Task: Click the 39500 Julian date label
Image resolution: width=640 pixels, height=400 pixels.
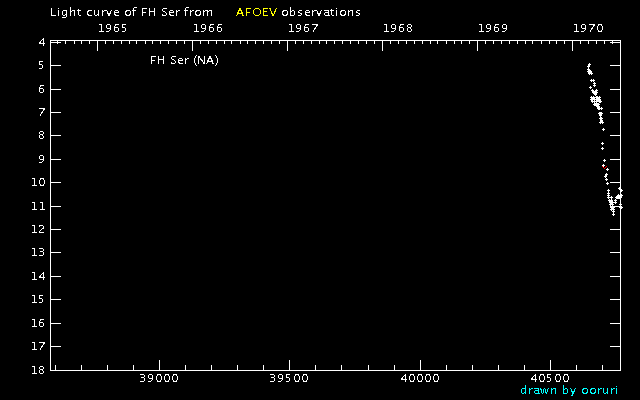Action: pyautogui.click(x=289, y=378)
